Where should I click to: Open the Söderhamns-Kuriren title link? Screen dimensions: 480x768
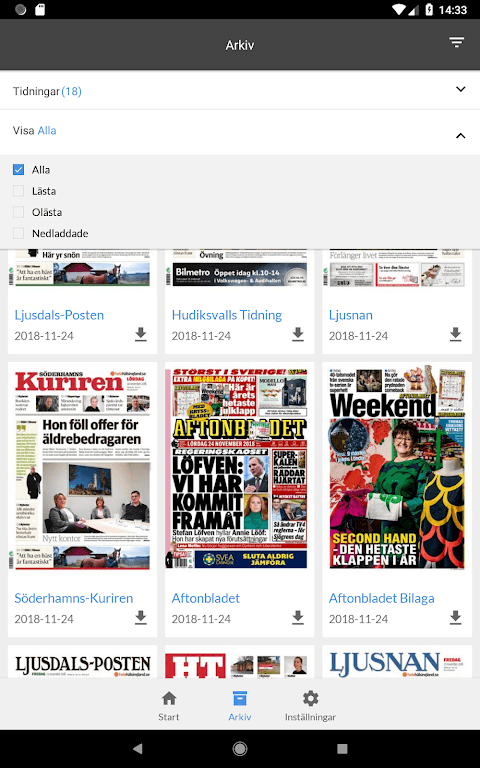(x=73, y=598)
